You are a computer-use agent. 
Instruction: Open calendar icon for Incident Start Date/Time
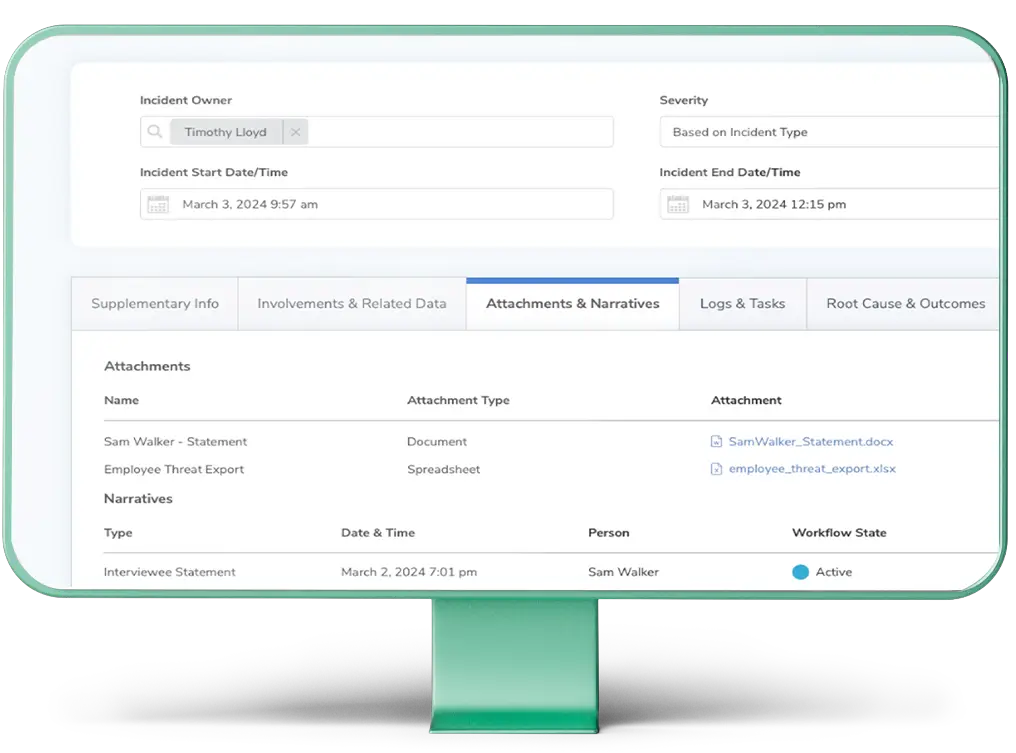[158, 204]
